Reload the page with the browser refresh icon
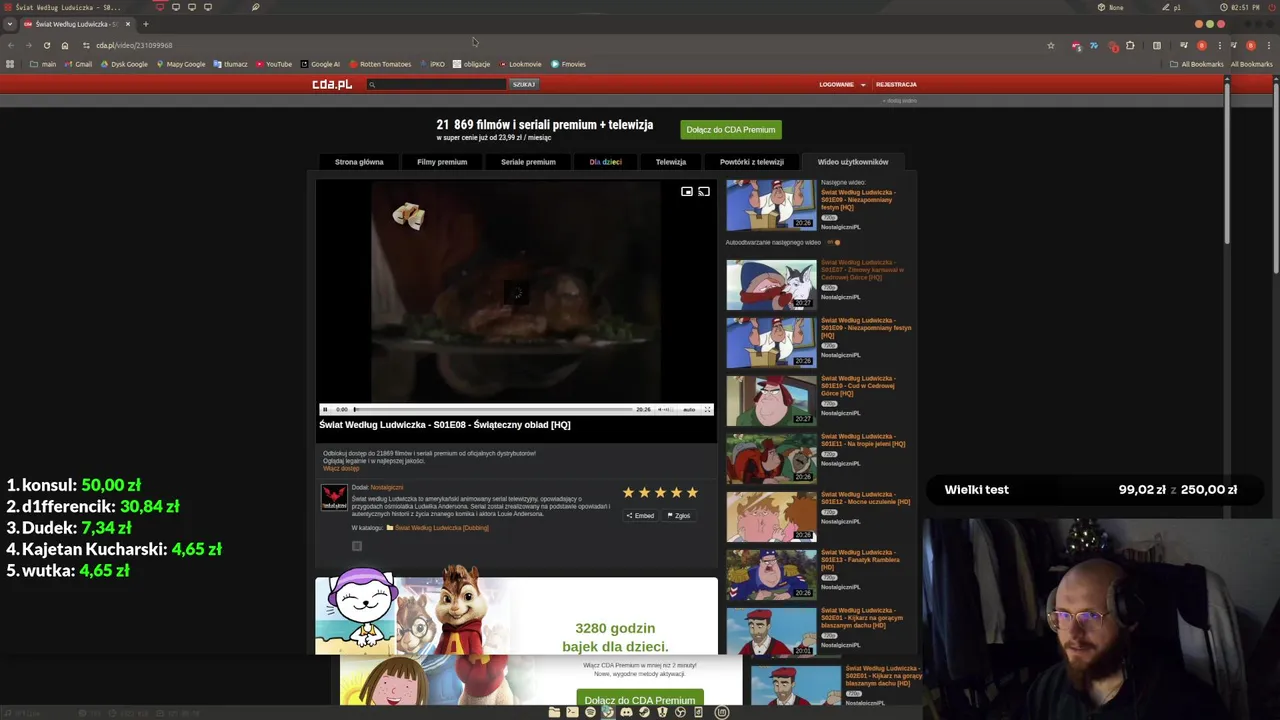This screenshot has width=1280, height=720. [x=46, y=45]
